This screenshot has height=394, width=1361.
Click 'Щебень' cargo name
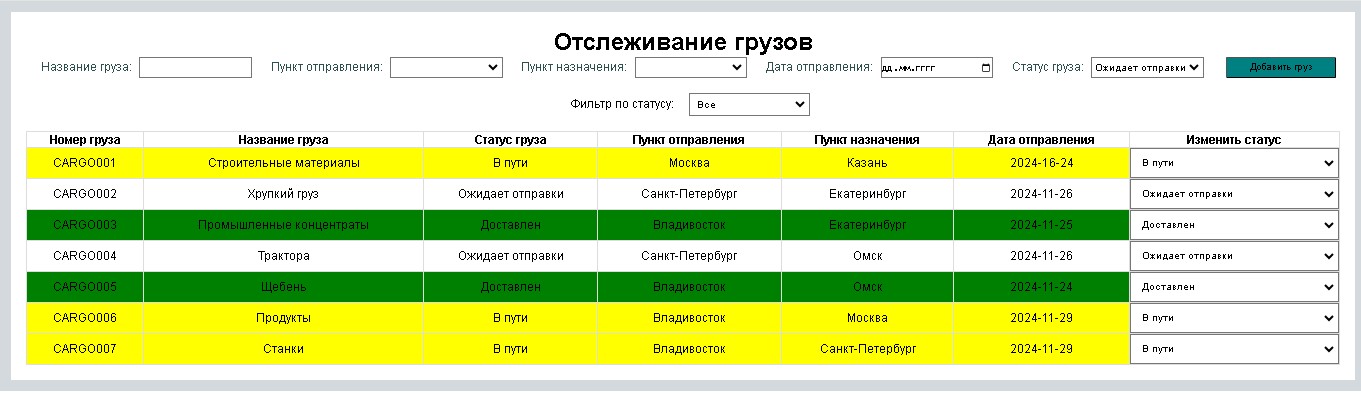point(283,287)
